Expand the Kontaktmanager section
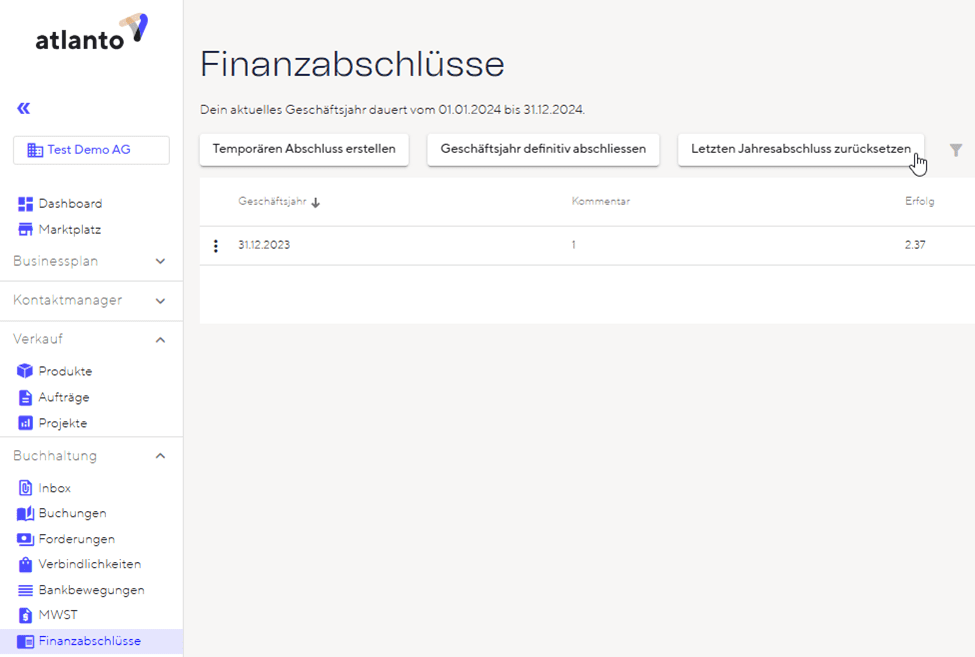The image size is (975, 657). pyautogui.click(x=160, y=300)
